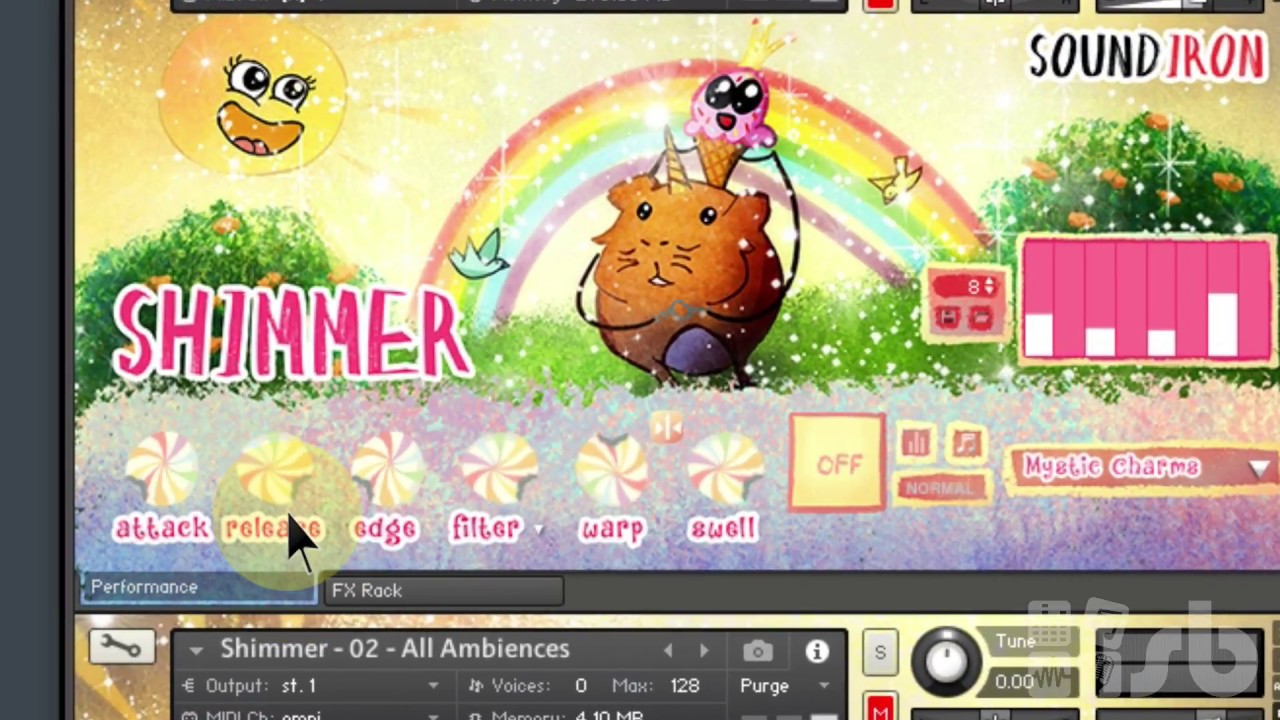Click the camera snapshot icon
The height and width of the screenshot is (720, 1280).
tap(758, 652)
